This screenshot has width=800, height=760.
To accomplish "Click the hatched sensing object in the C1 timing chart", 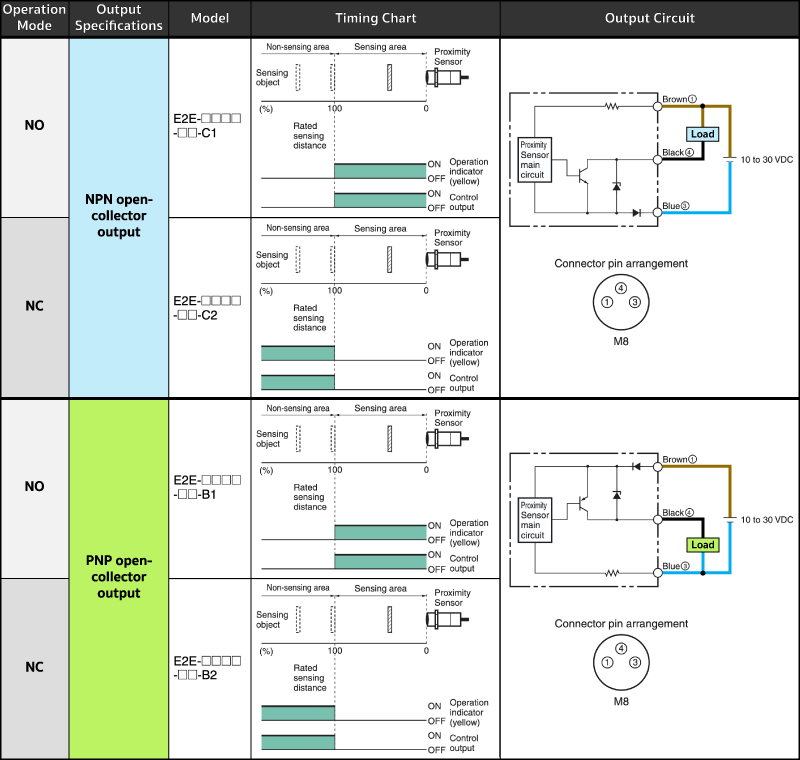I will click(389, 78).
